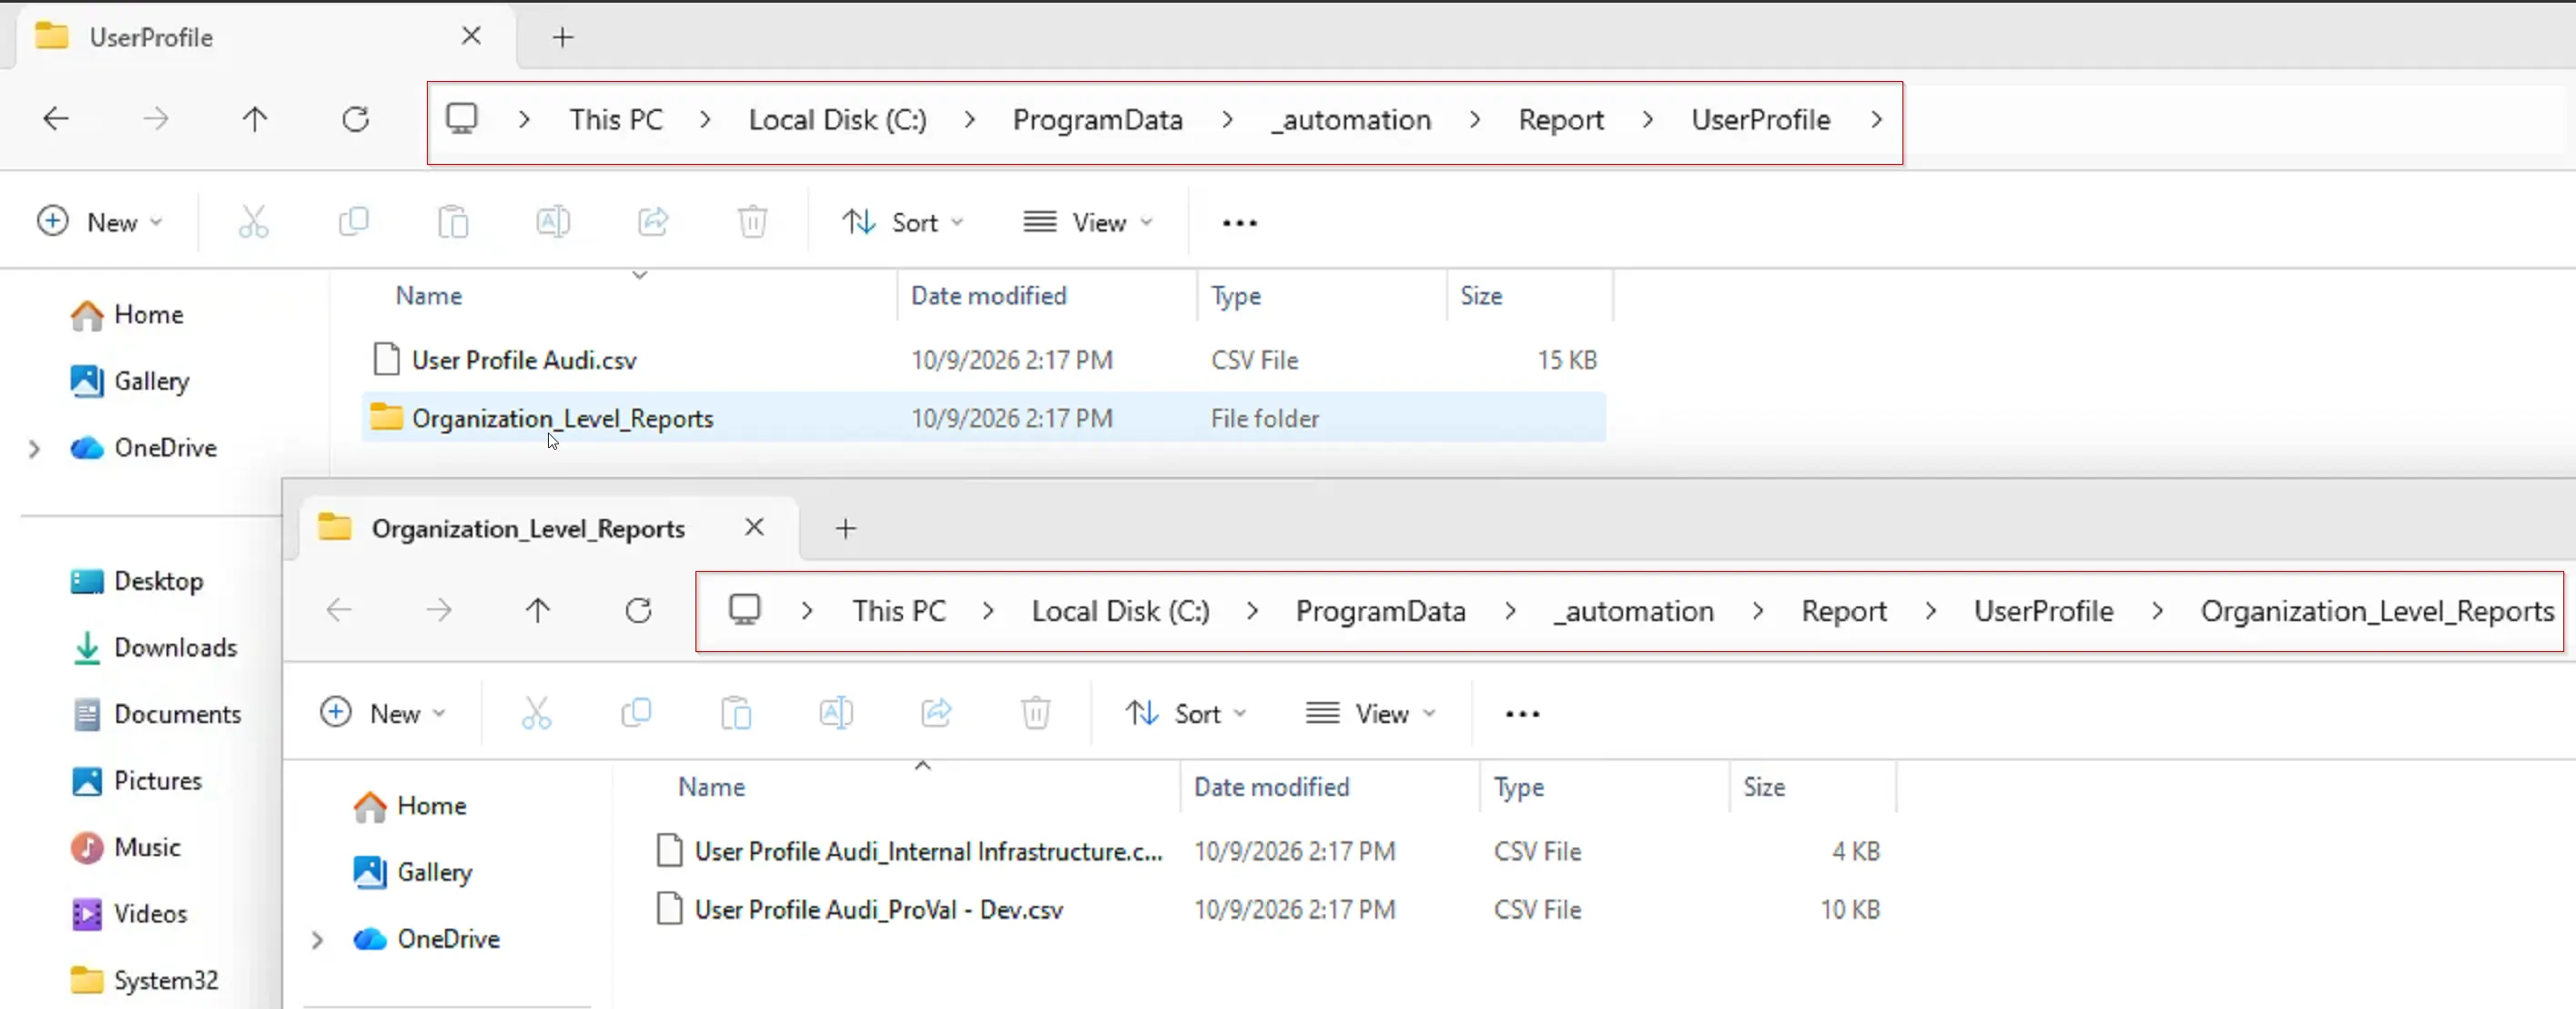Open New dropdown in UserProfile window

(x=99, y=222)
